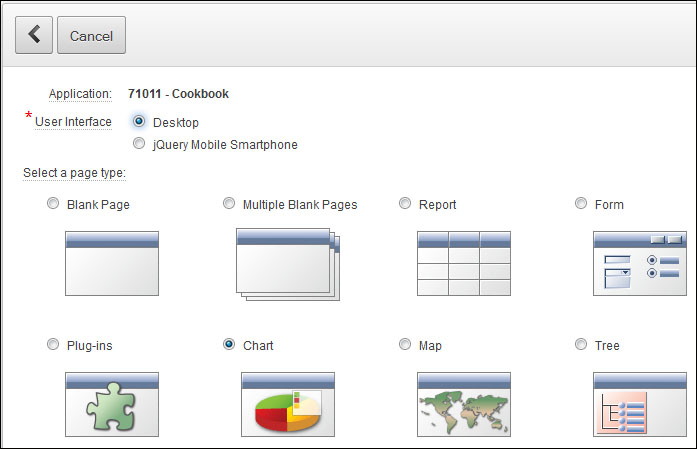
Task: Click the 'jQuery Mobile Smartphone' option text
Action: pyautogui.click(x=225, y=145)
